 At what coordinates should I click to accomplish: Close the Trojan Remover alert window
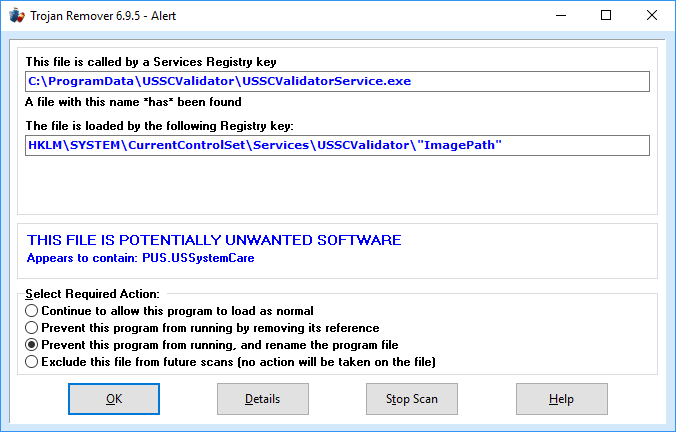(x=652, y=16)
